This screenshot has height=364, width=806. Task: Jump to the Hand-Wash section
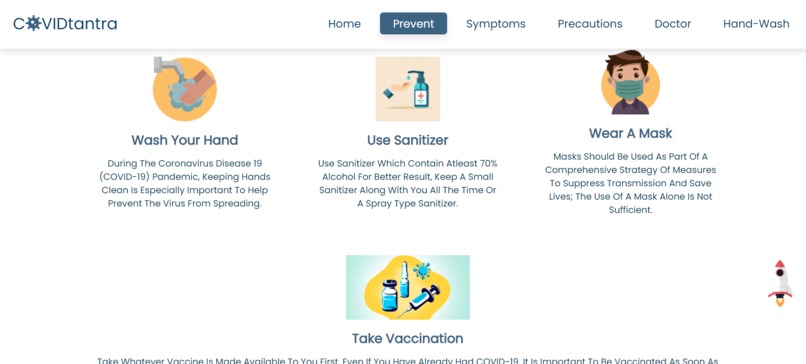756,24
